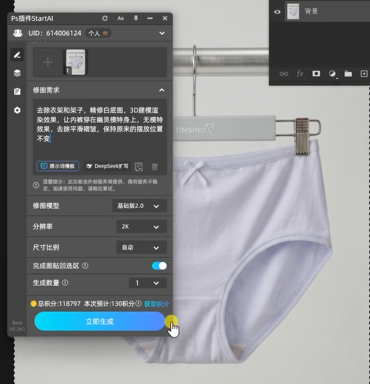Open the 尺寸比例 自动 dropdown
Screen dimensions: 370x384
point(142,248)
